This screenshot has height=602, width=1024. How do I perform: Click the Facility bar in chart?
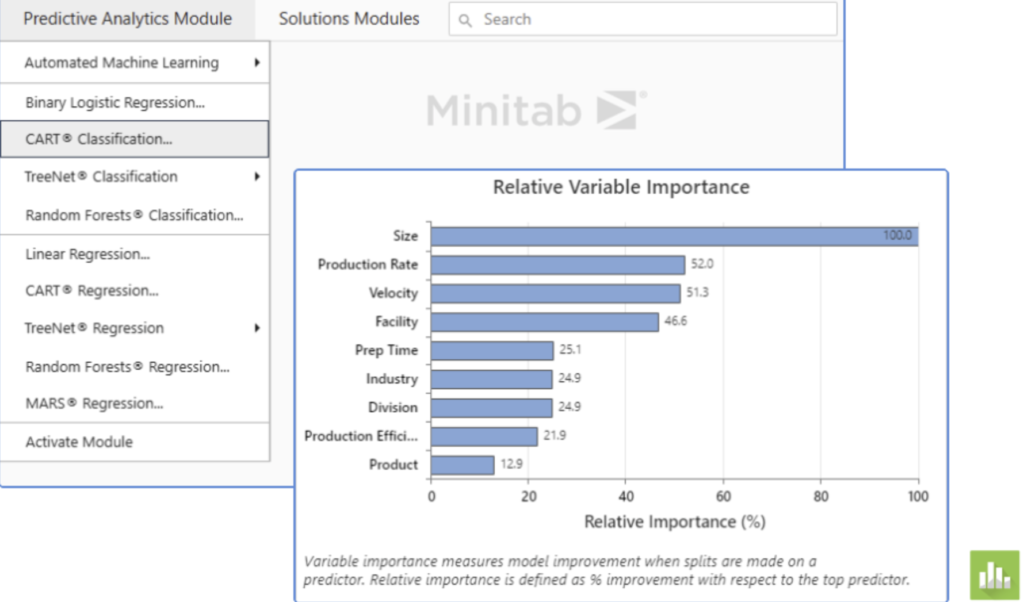click(x=545, y=322)
